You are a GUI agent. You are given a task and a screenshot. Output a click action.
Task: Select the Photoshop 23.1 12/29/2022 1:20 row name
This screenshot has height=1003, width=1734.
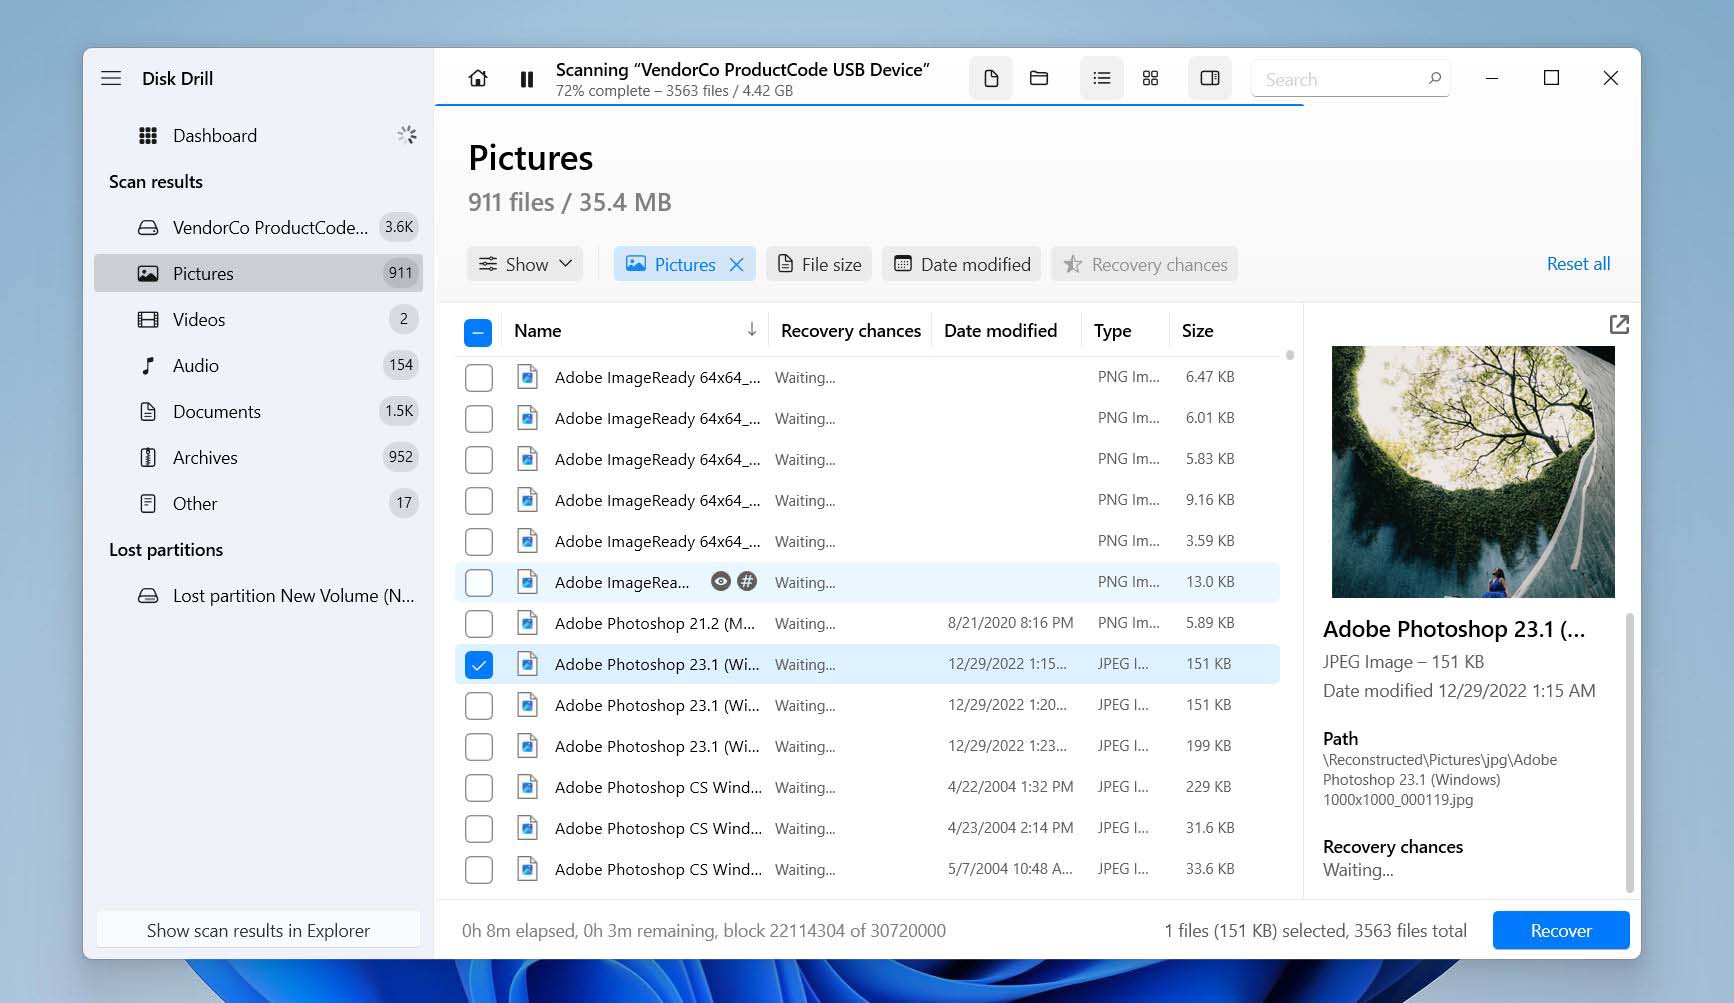point(657,705)
